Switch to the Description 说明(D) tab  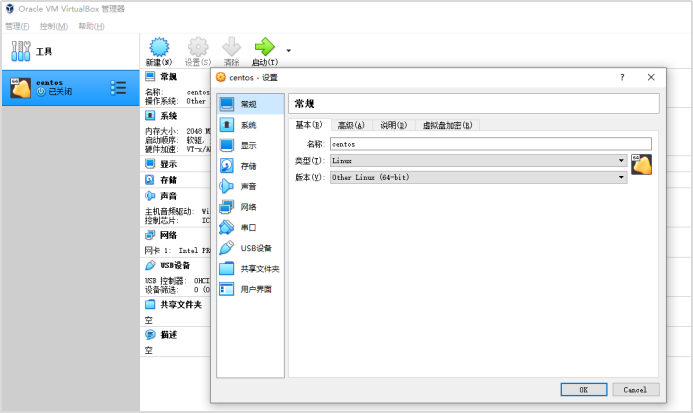[393, 126]
